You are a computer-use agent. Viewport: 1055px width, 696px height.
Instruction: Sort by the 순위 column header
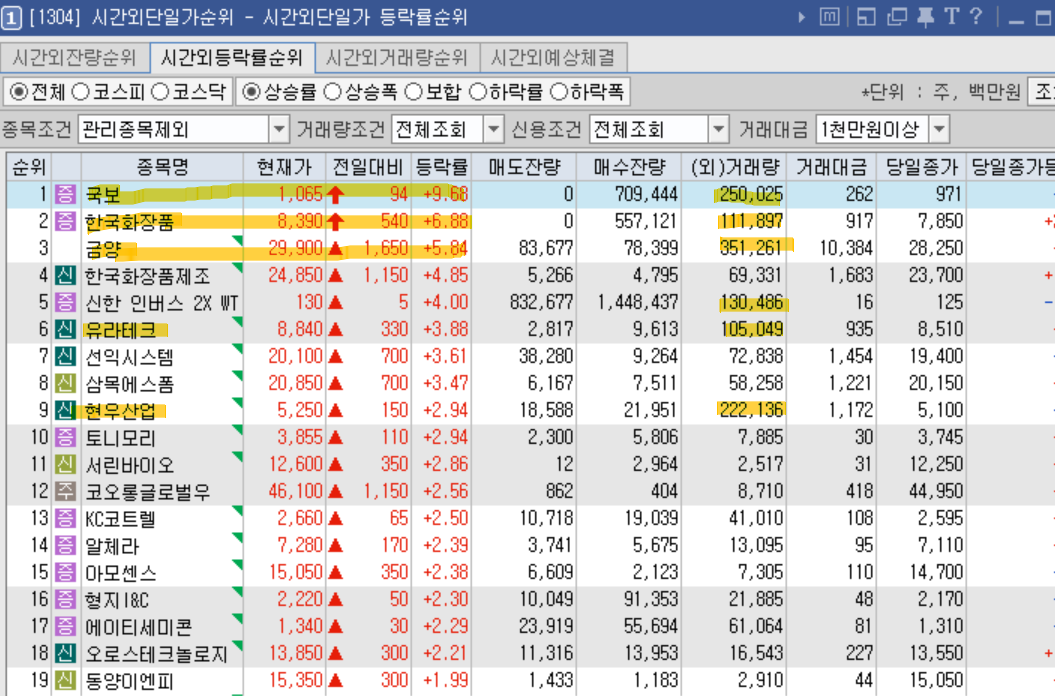coord(30,167)
